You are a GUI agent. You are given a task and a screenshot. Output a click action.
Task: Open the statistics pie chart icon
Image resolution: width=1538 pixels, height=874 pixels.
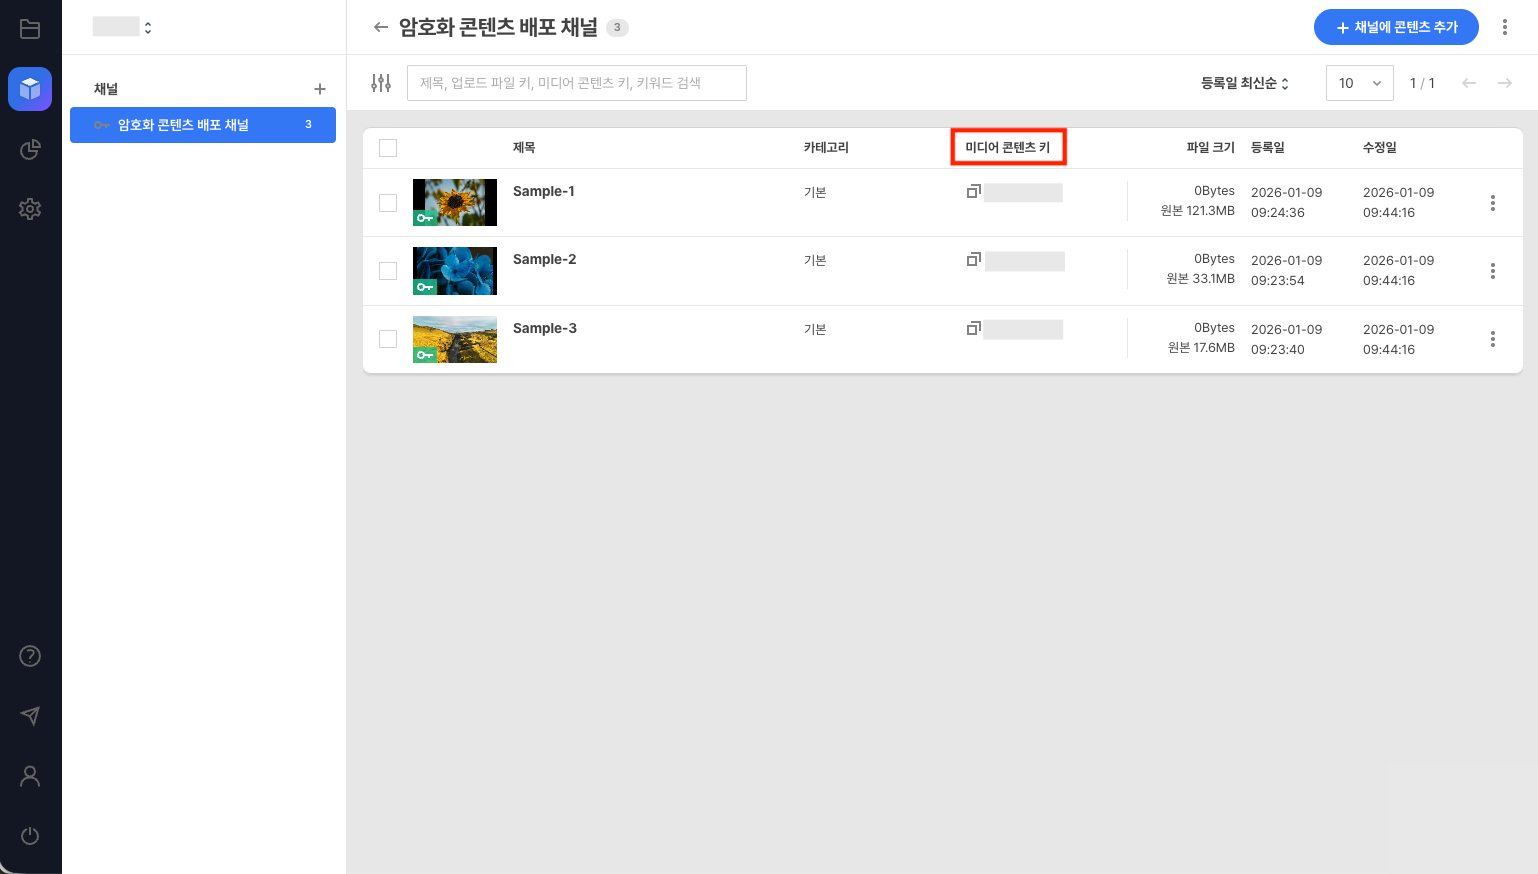pos(30,150)
